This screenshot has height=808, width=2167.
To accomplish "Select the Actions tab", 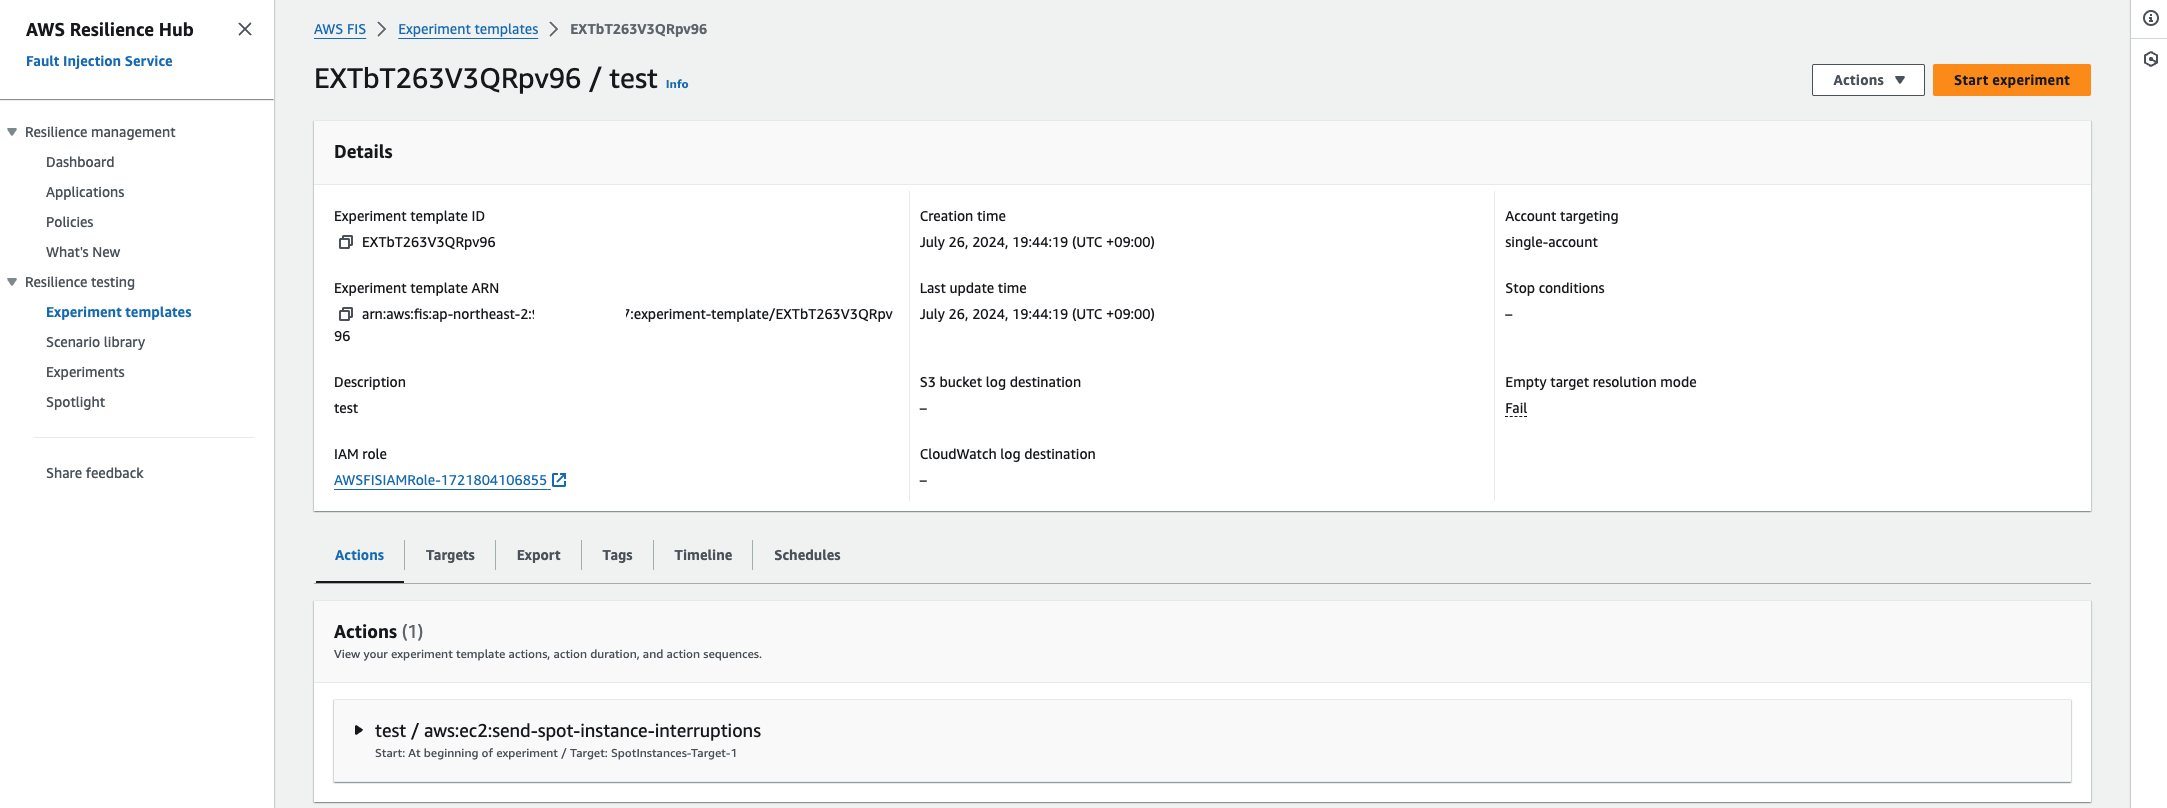I will coord(359,555).
